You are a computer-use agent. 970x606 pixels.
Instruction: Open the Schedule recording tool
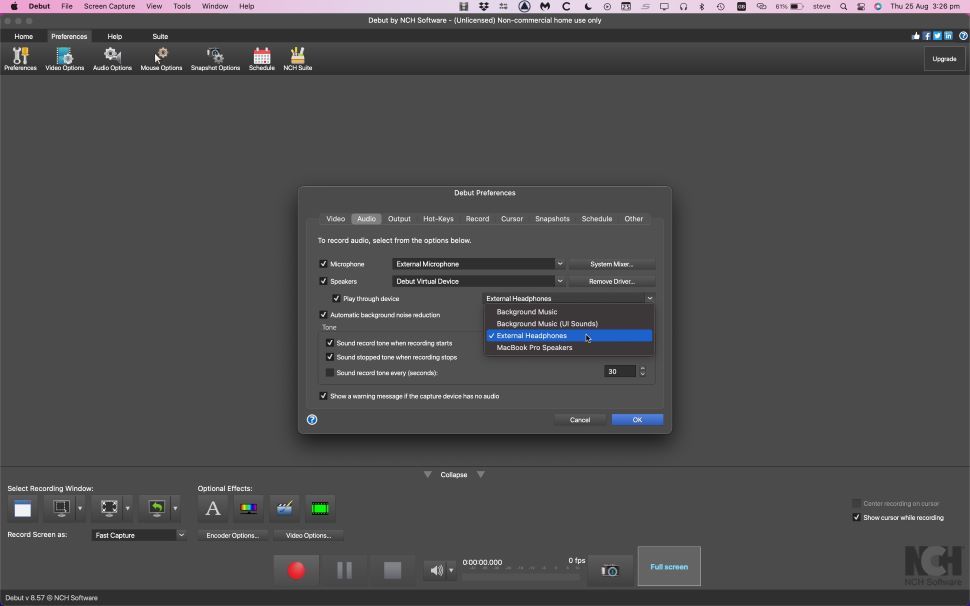pos(262,57)
